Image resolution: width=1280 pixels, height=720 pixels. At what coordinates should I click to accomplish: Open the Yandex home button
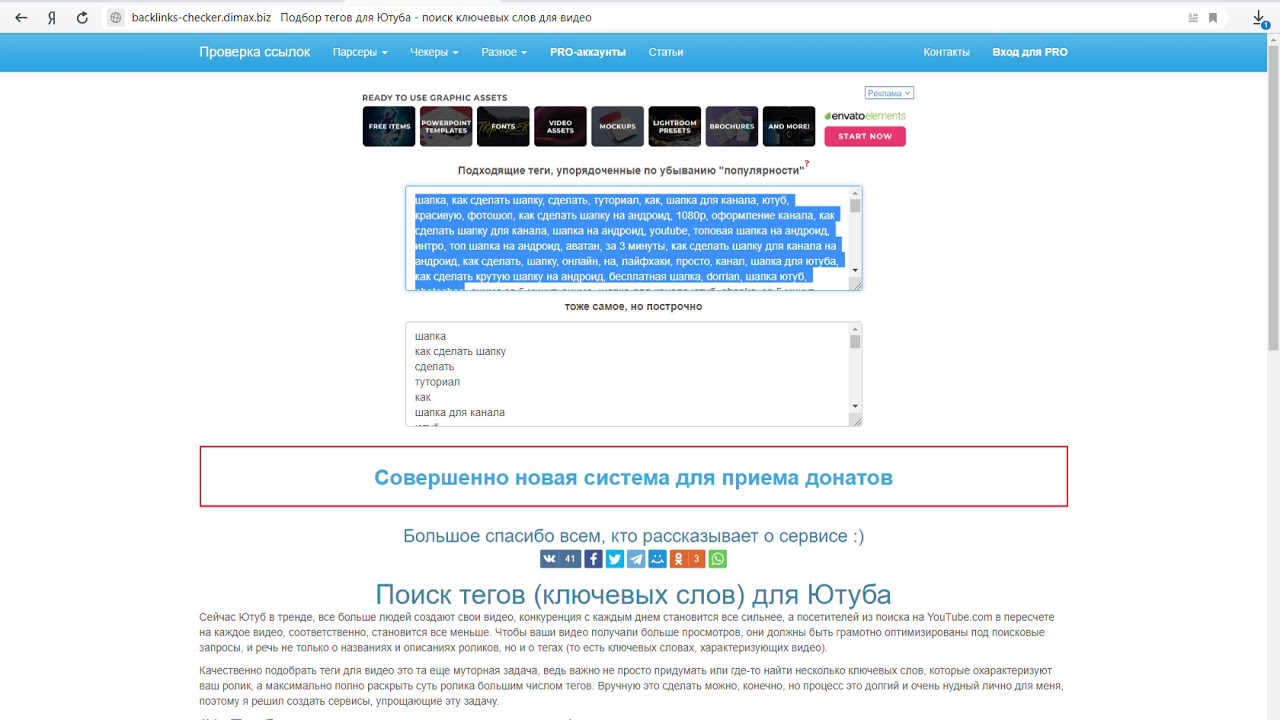click(x=52, y=18)
